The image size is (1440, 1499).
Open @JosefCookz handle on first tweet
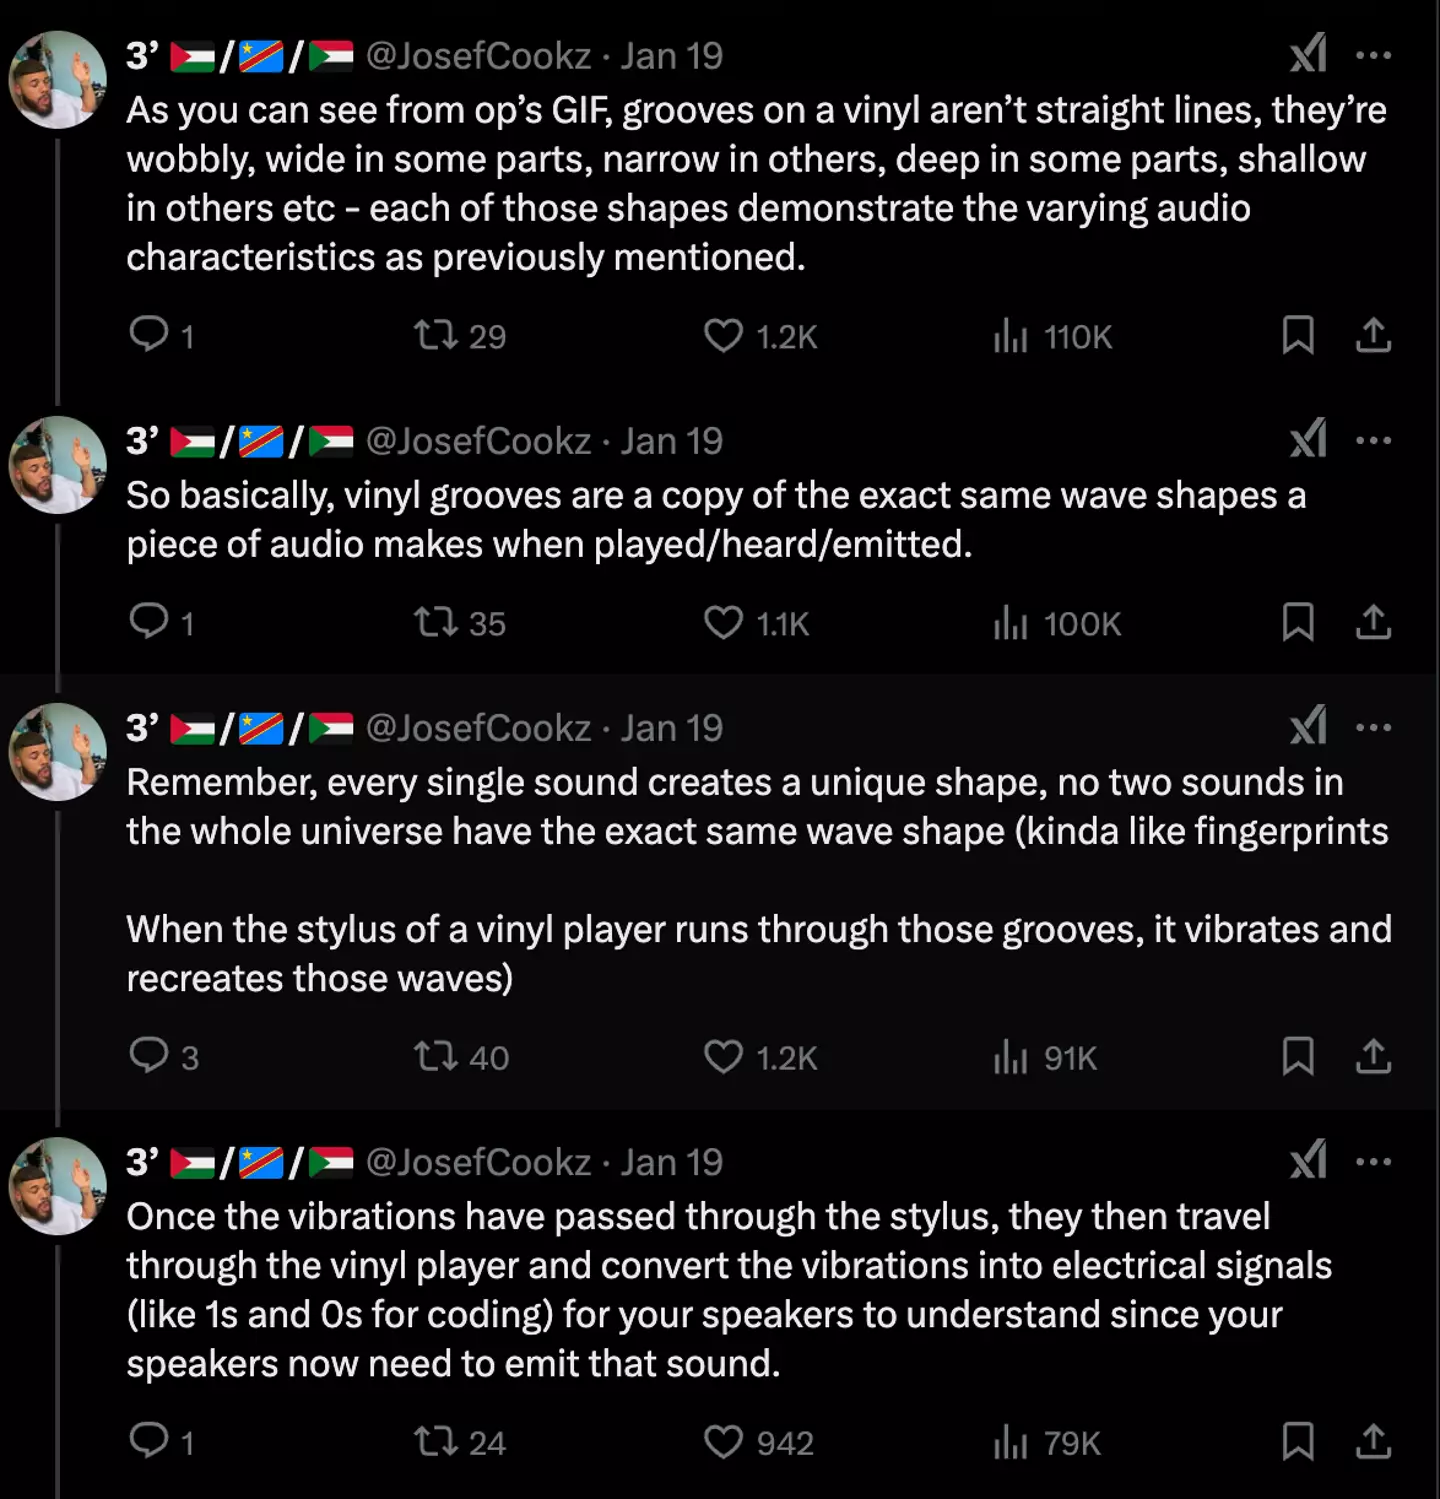click(x=478, y=56)
